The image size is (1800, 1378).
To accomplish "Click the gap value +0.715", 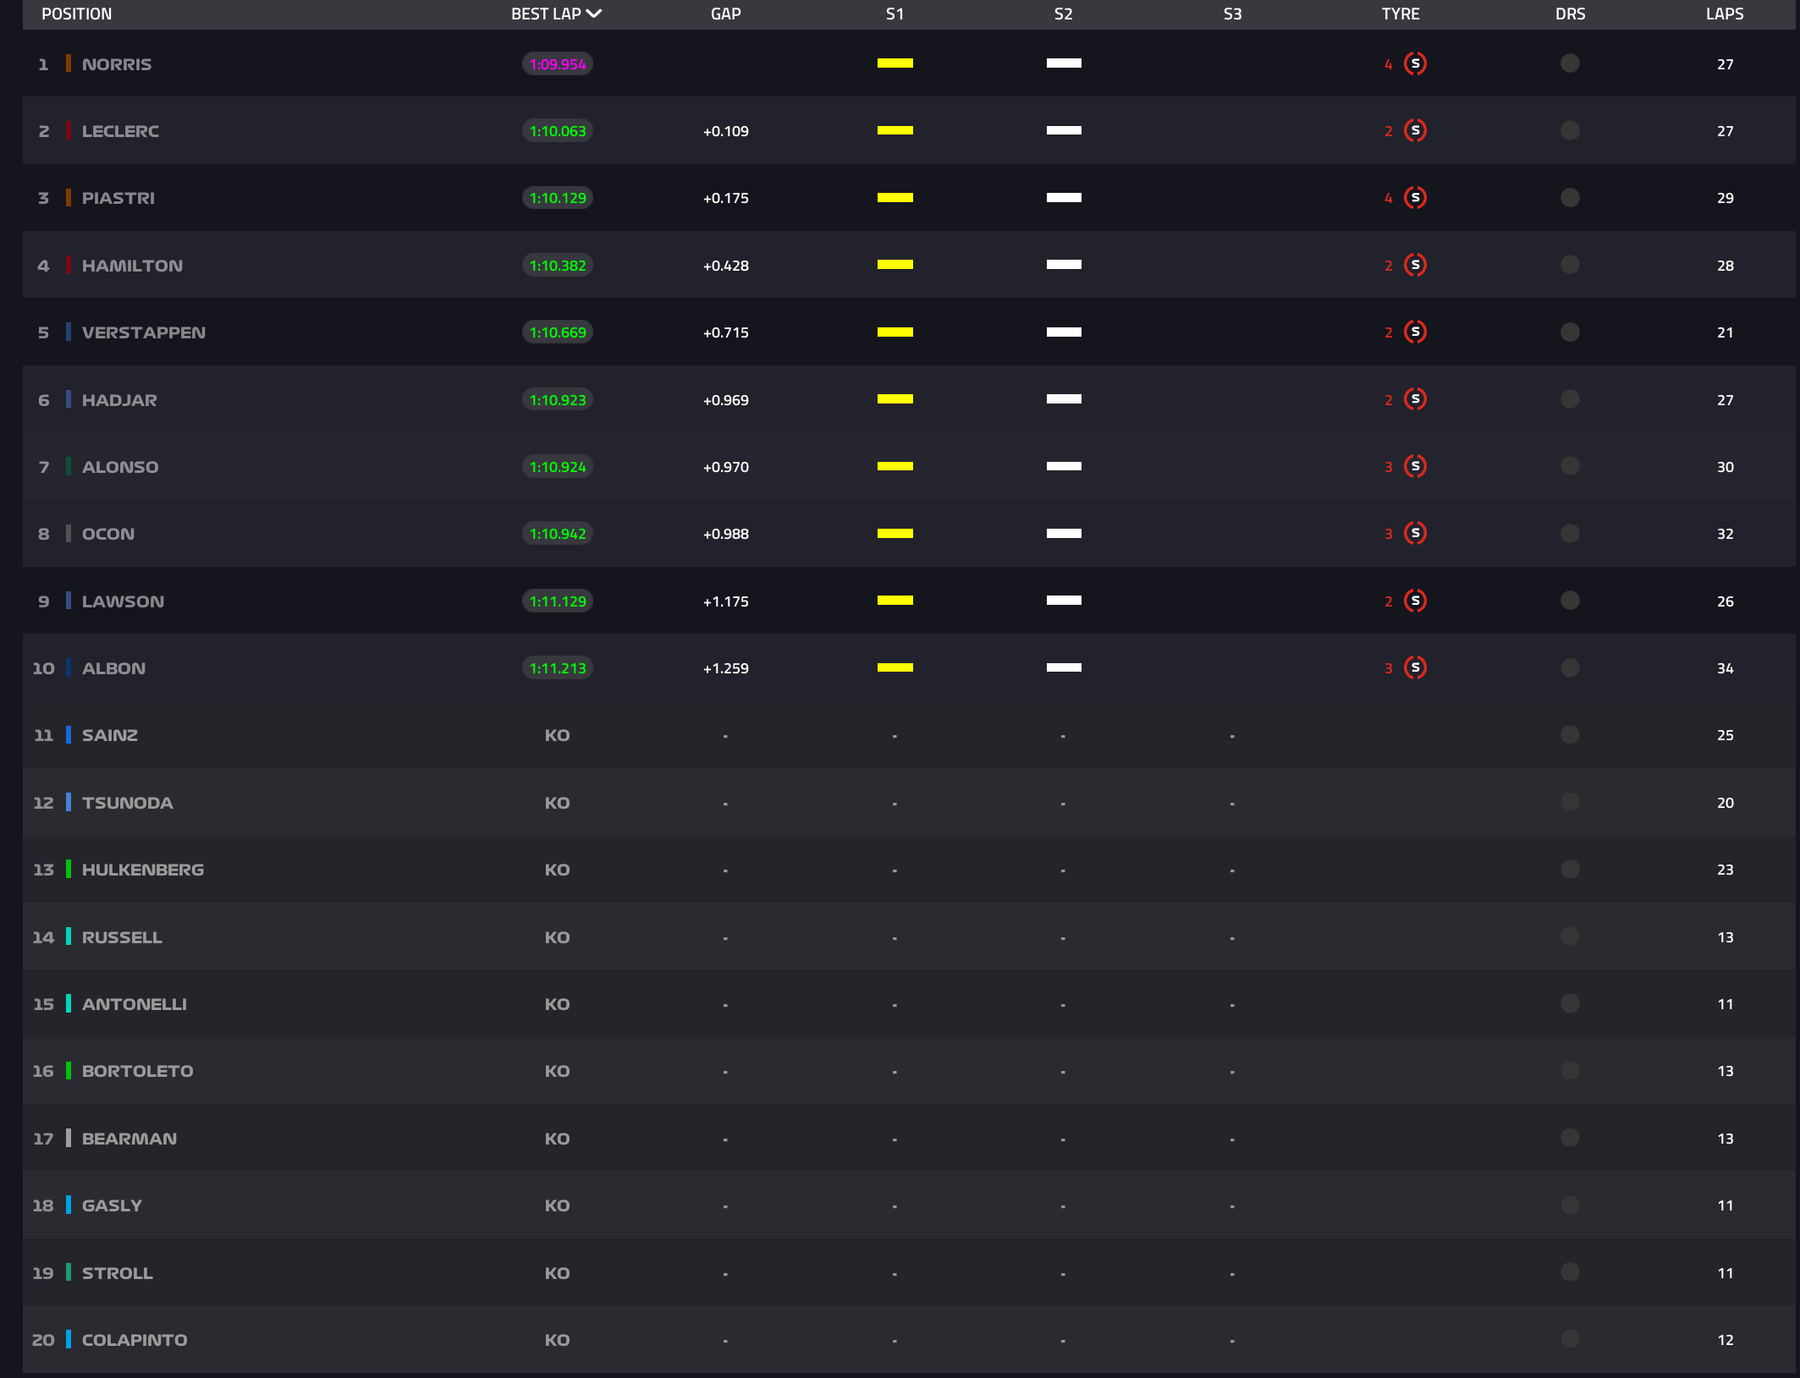I will (726, 332).
